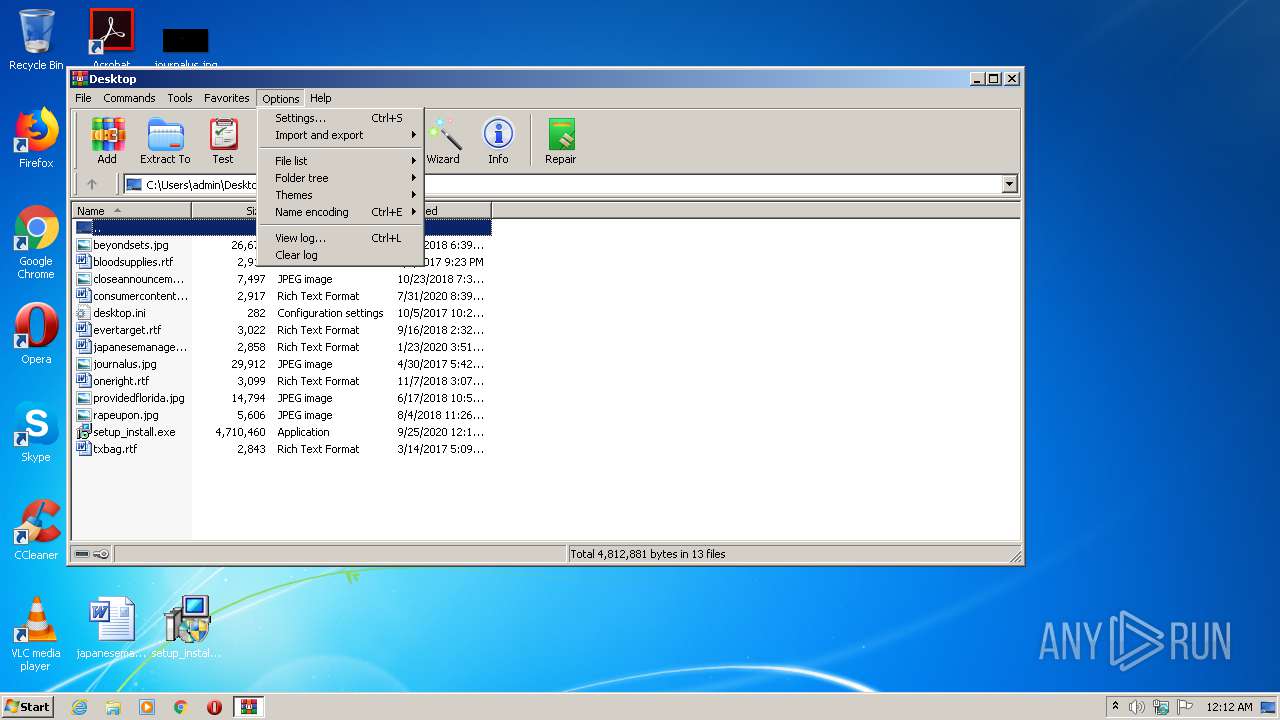Select japanesema... Word document on desktop
The image size is (1280, 720).
(111, 628)
